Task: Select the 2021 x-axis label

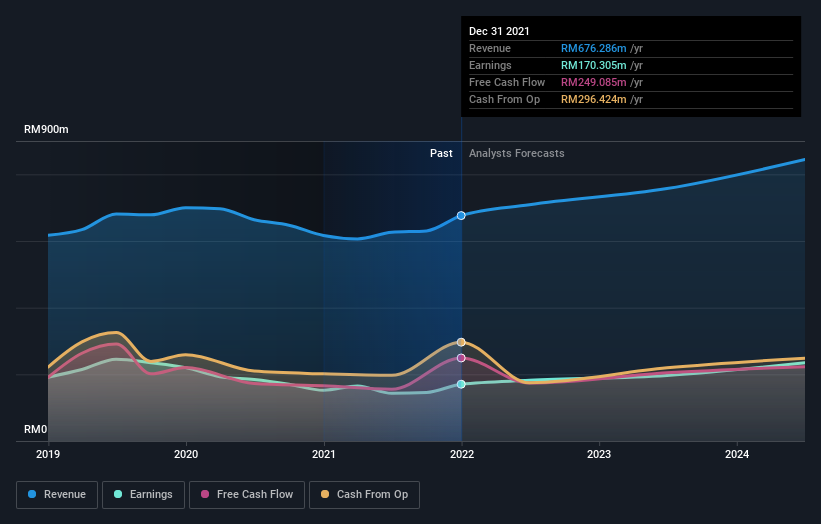Action: coord(324,454)
